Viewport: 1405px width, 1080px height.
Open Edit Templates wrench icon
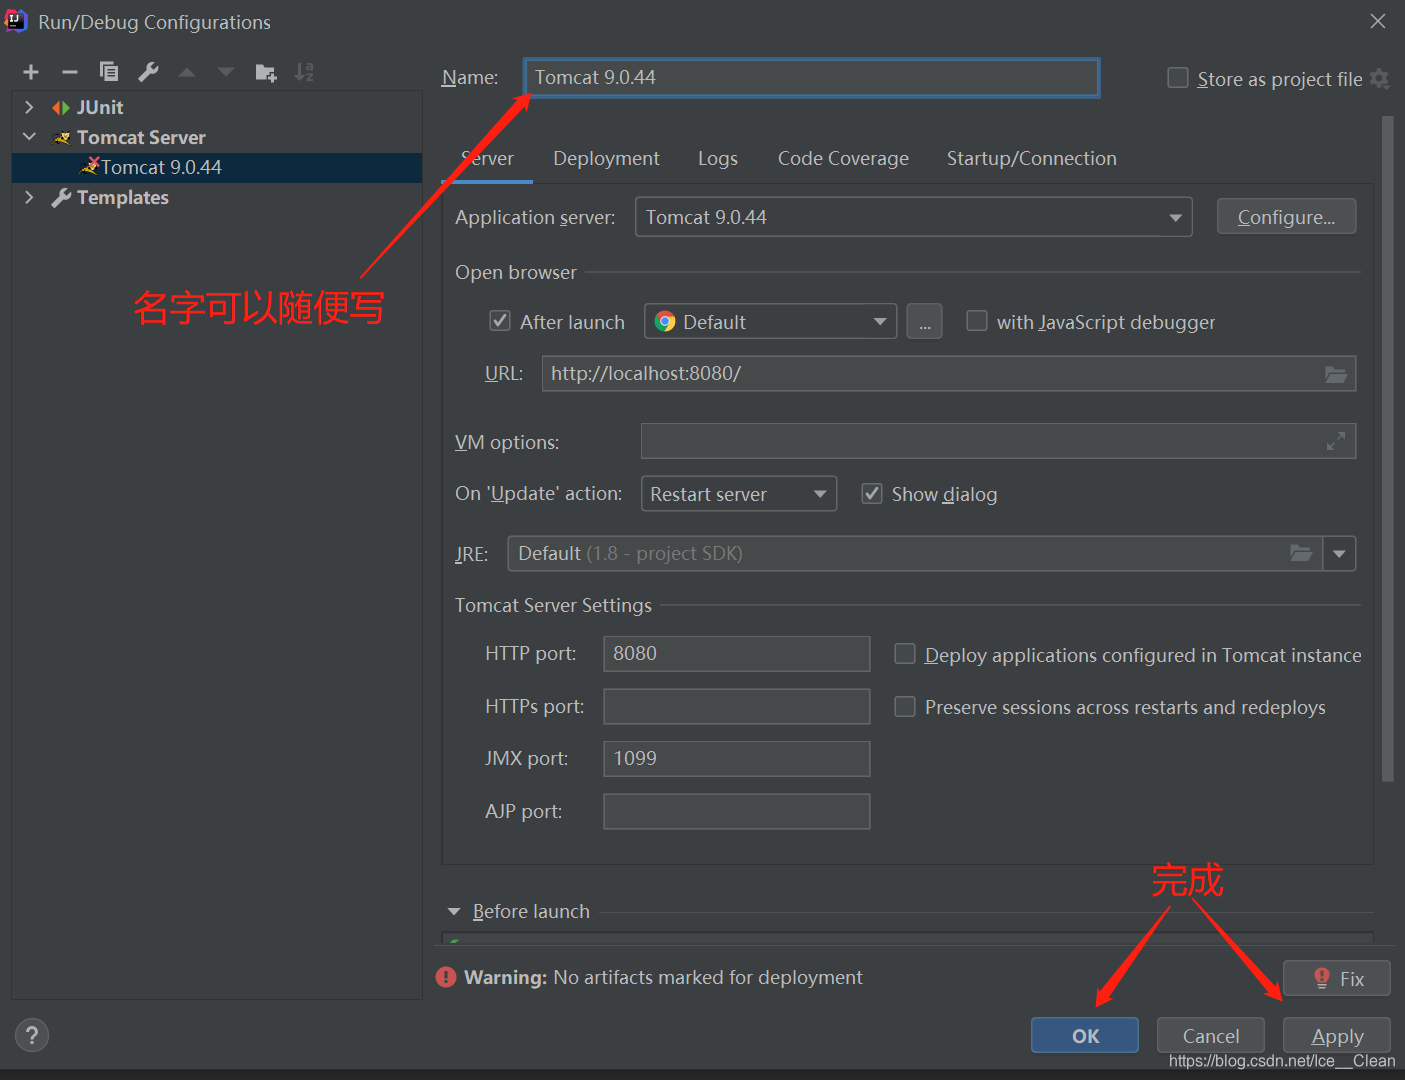(x=148, y=72)
